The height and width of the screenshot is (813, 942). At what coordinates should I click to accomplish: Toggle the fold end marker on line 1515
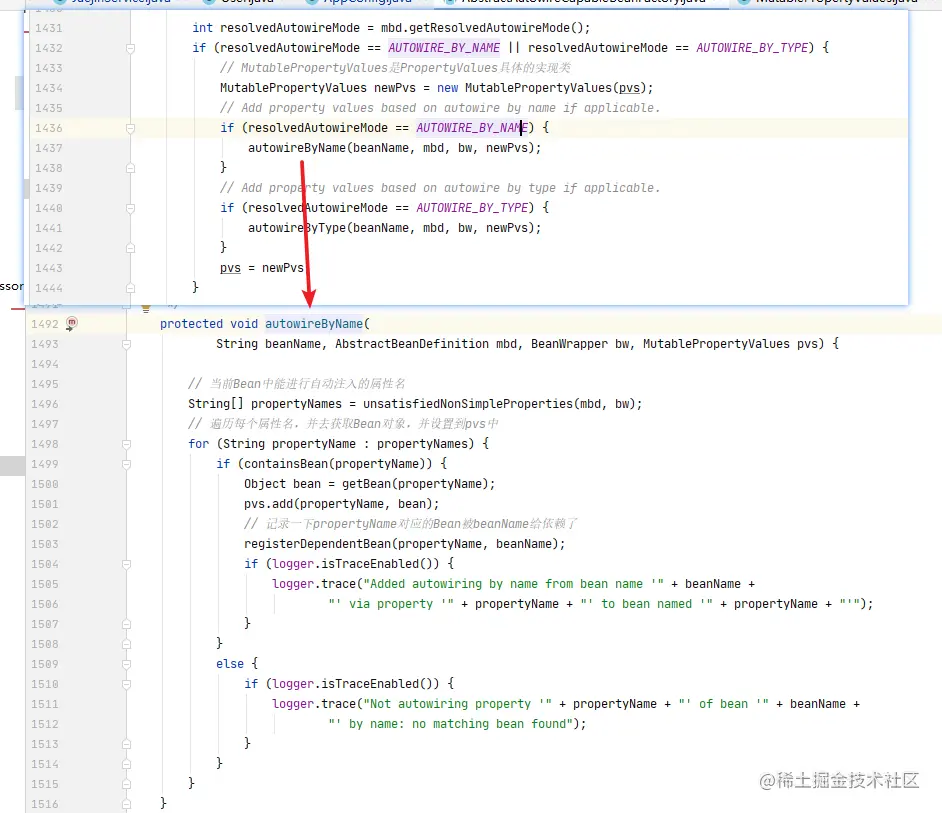click(x=126, y=784)
